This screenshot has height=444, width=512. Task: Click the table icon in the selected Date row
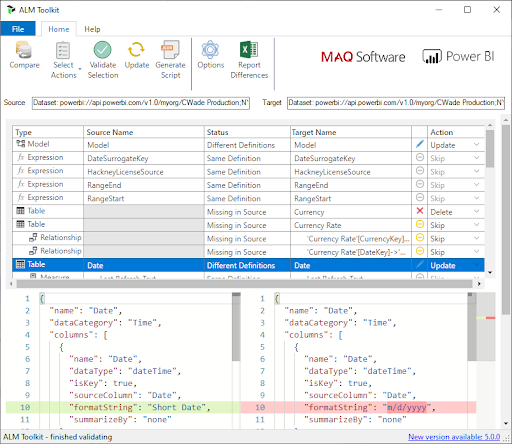20,264
